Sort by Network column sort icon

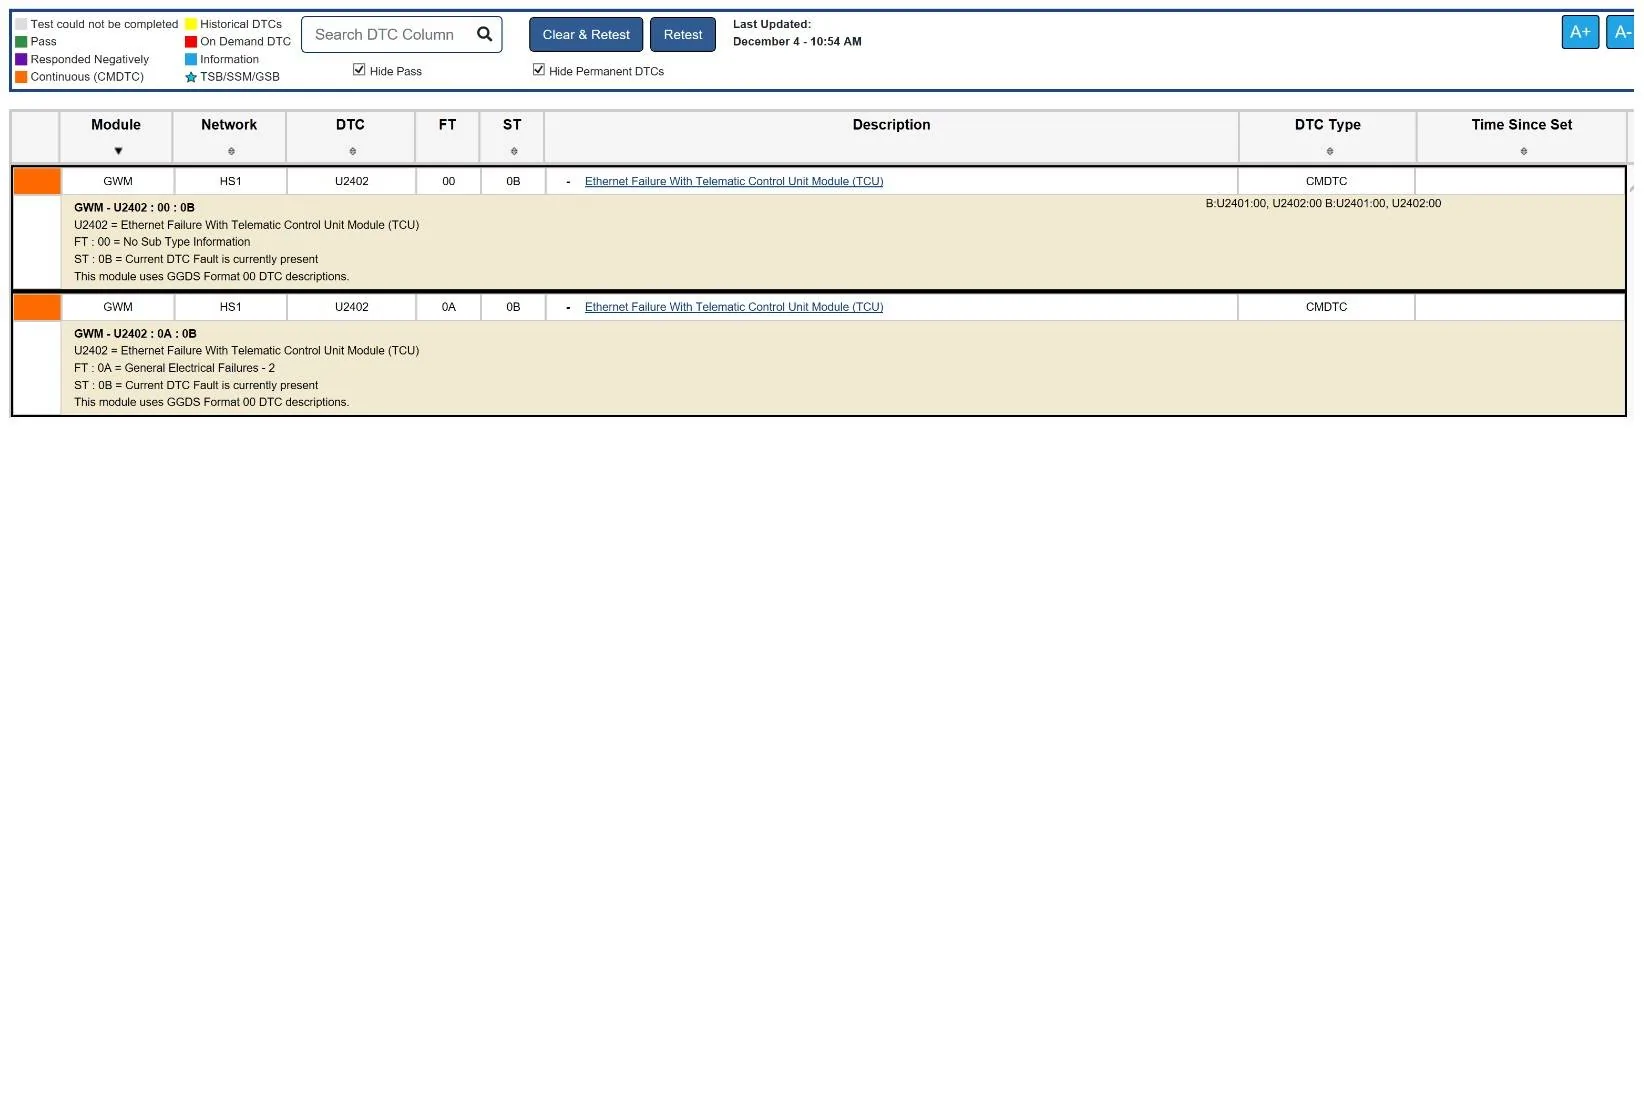(x=231, y=151)
